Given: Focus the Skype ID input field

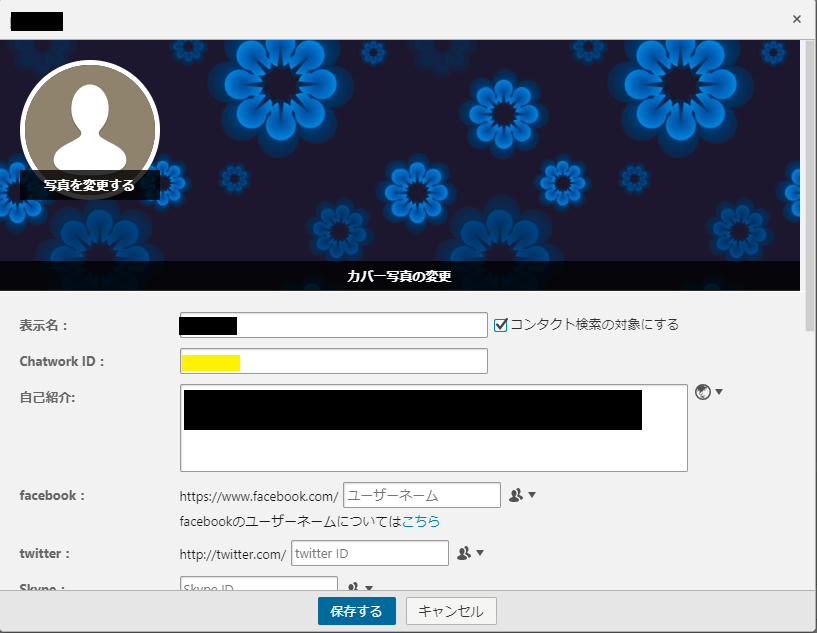Looking at the screenshot, I should coord(258,584).
